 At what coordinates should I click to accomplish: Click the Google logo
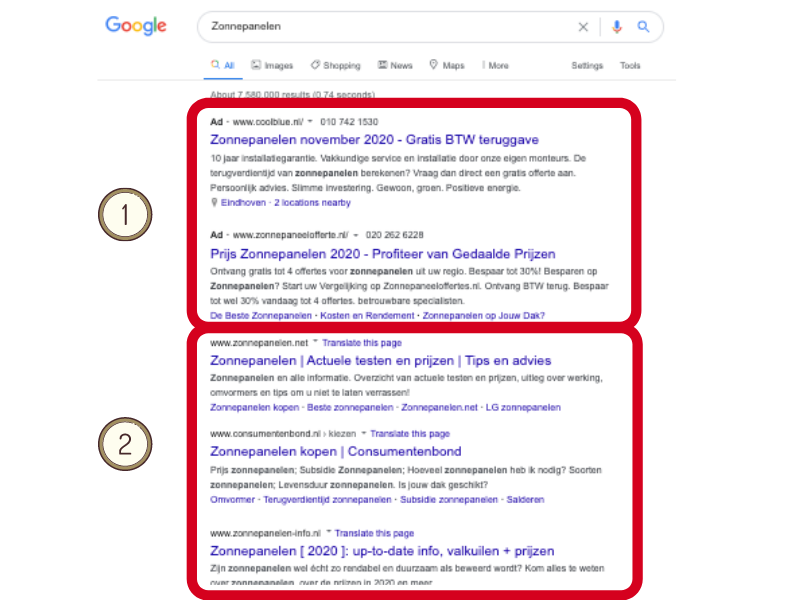click(136, 25)
